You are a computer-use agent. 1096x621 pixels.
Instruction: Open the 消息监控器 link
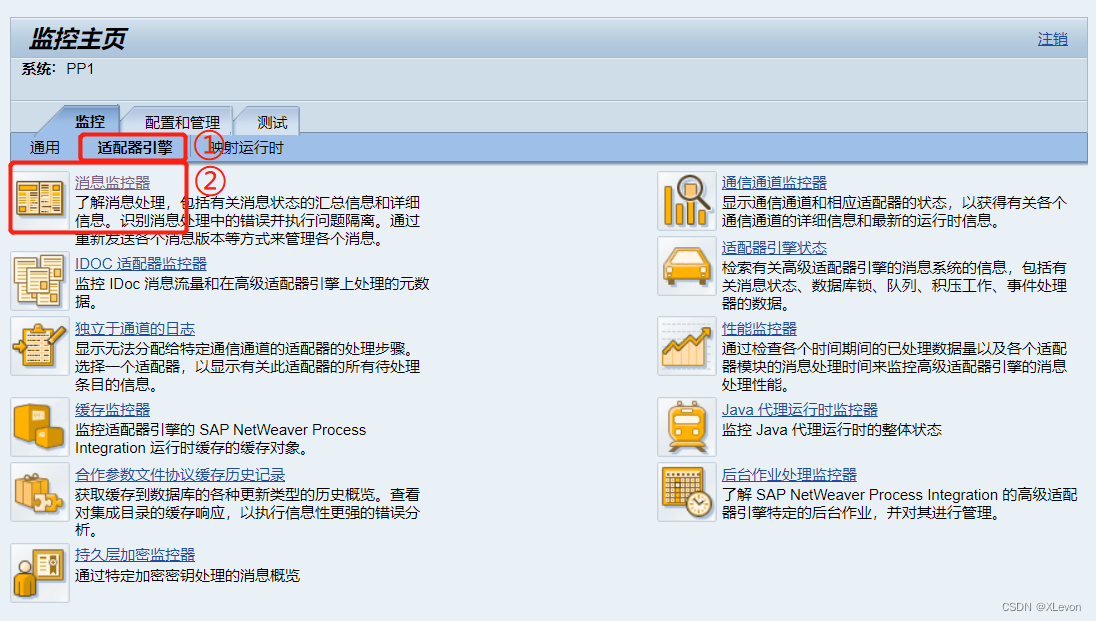coord(112,182)
